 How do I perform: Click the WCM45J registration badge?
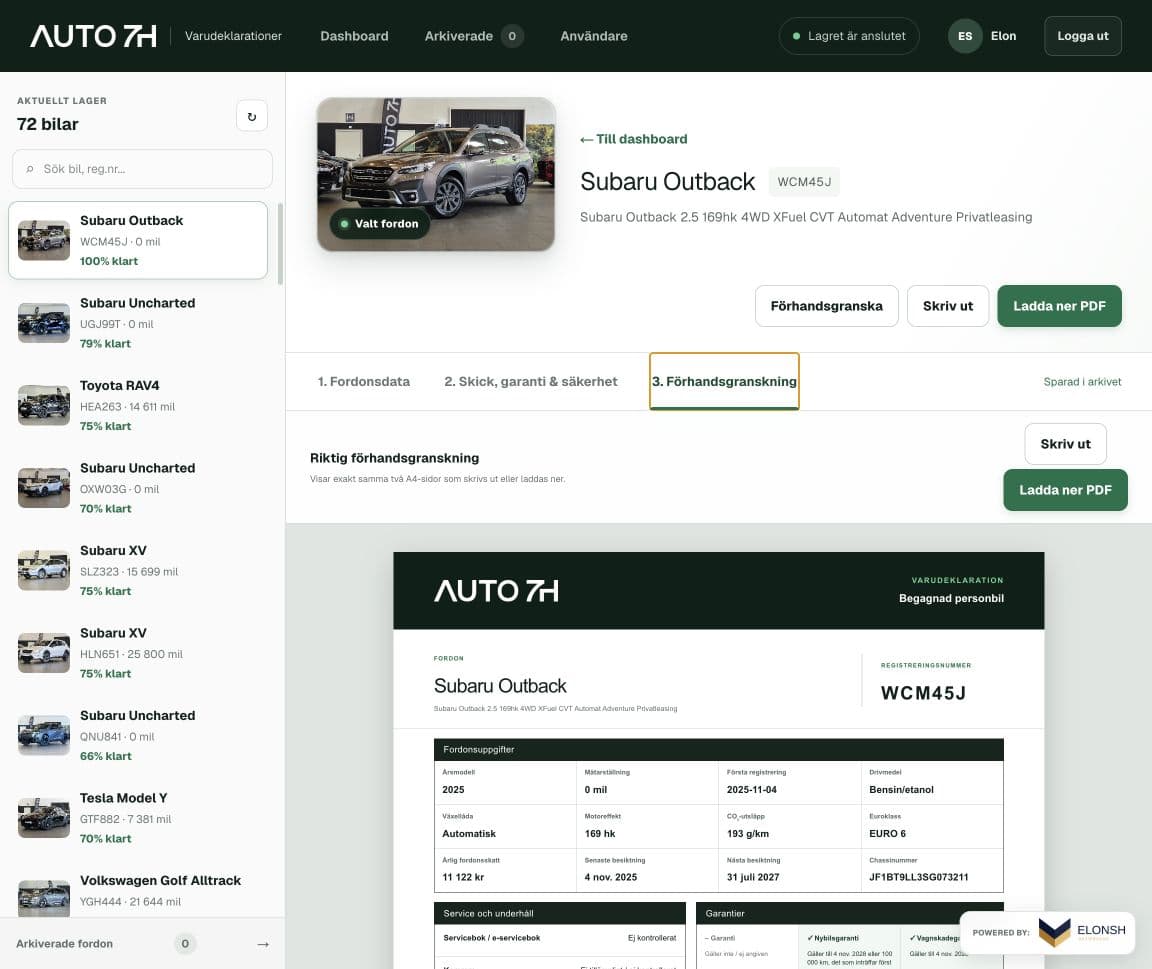[804, 181]
